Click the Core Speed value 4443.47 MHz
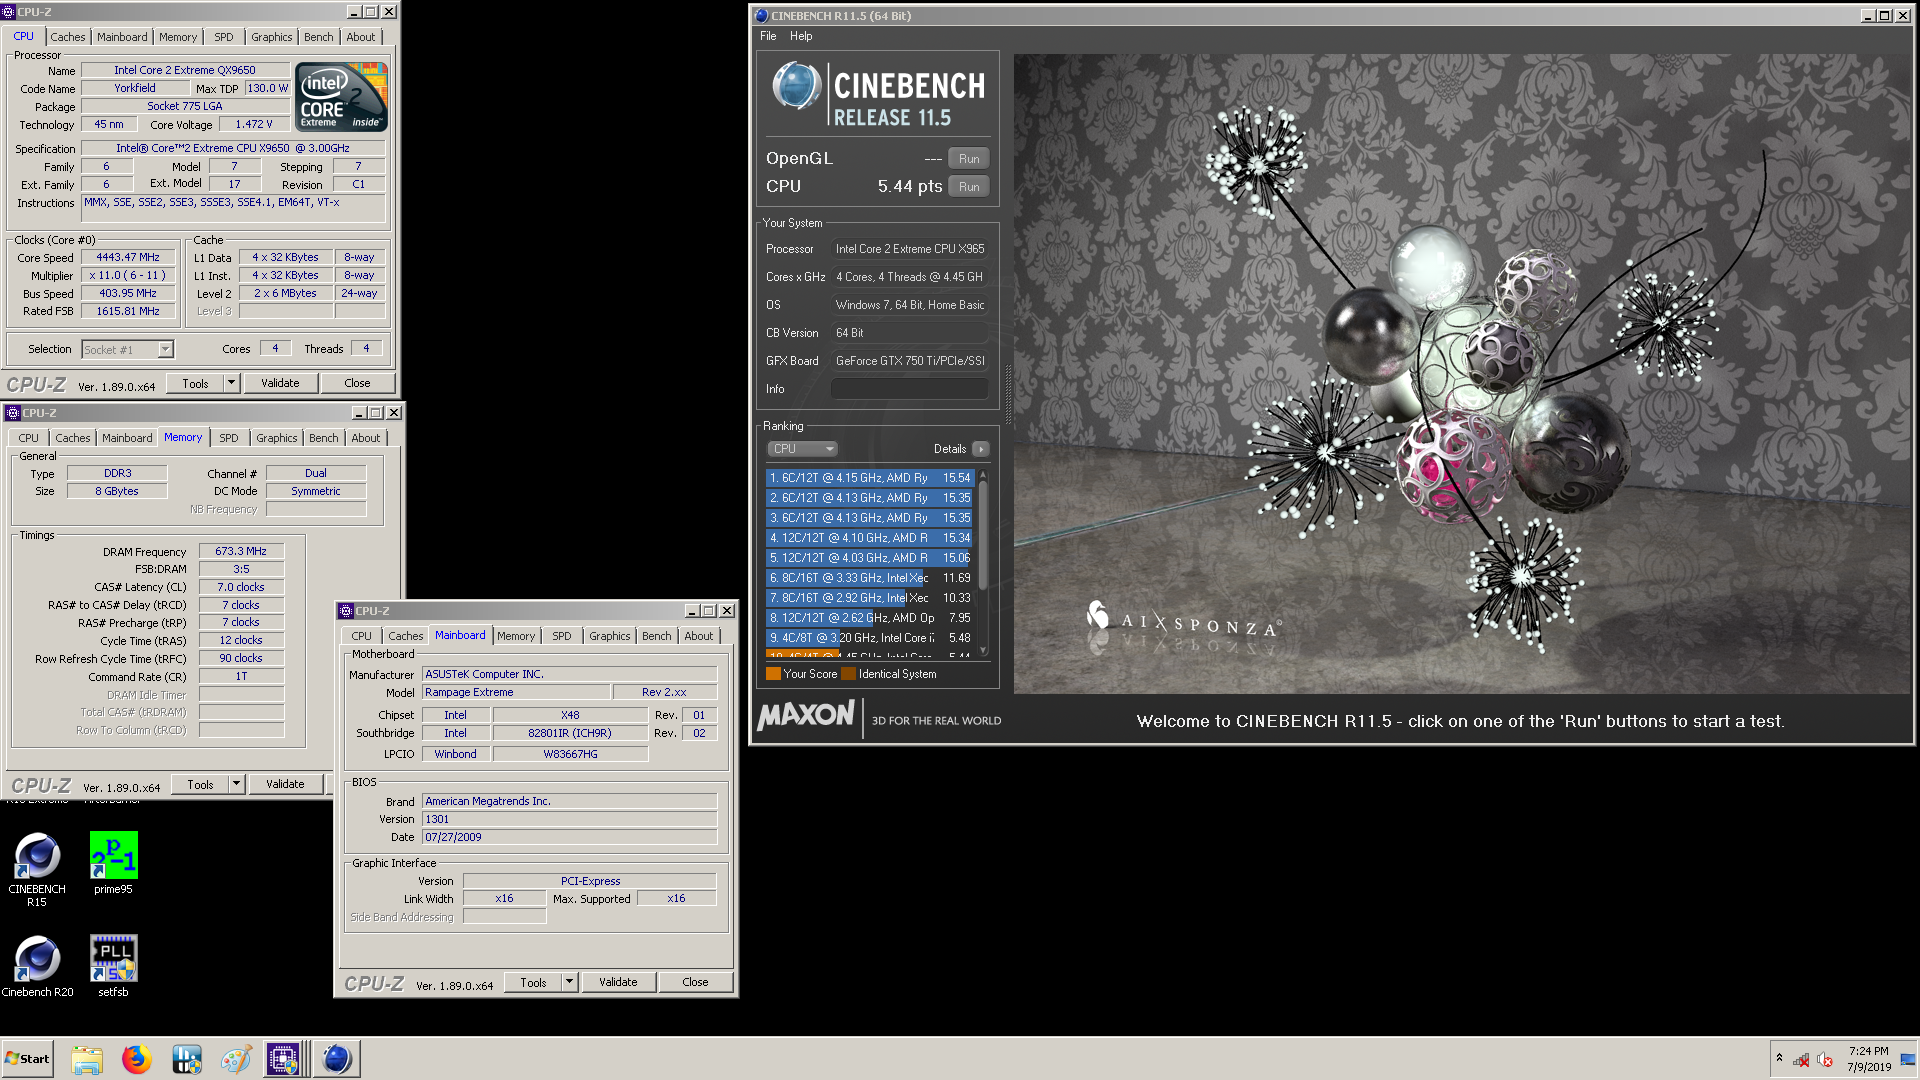The height and width of the screenshot is (1080, 1920). pyautogui.click(x=128, y=257)
